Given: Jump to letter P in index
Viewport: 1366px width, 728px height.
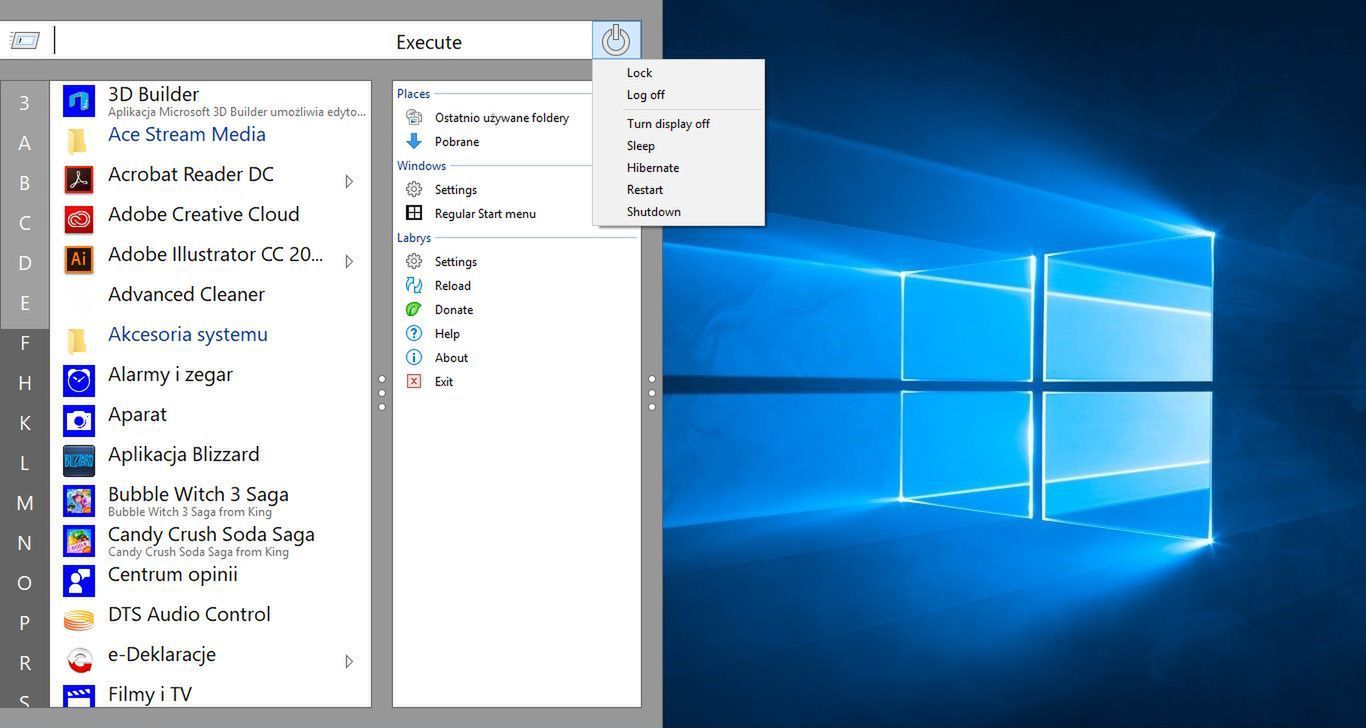Looking at the screenshot, I should [25, 623].
